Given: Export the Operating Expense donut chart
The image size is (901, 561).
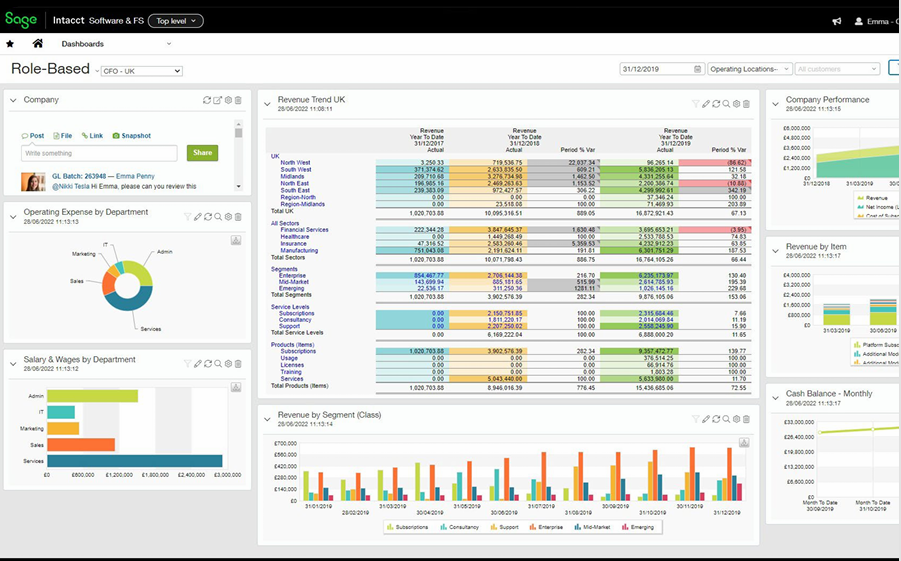Looking at the screenshot, I should pyautogui.click(x=236, y=240).
